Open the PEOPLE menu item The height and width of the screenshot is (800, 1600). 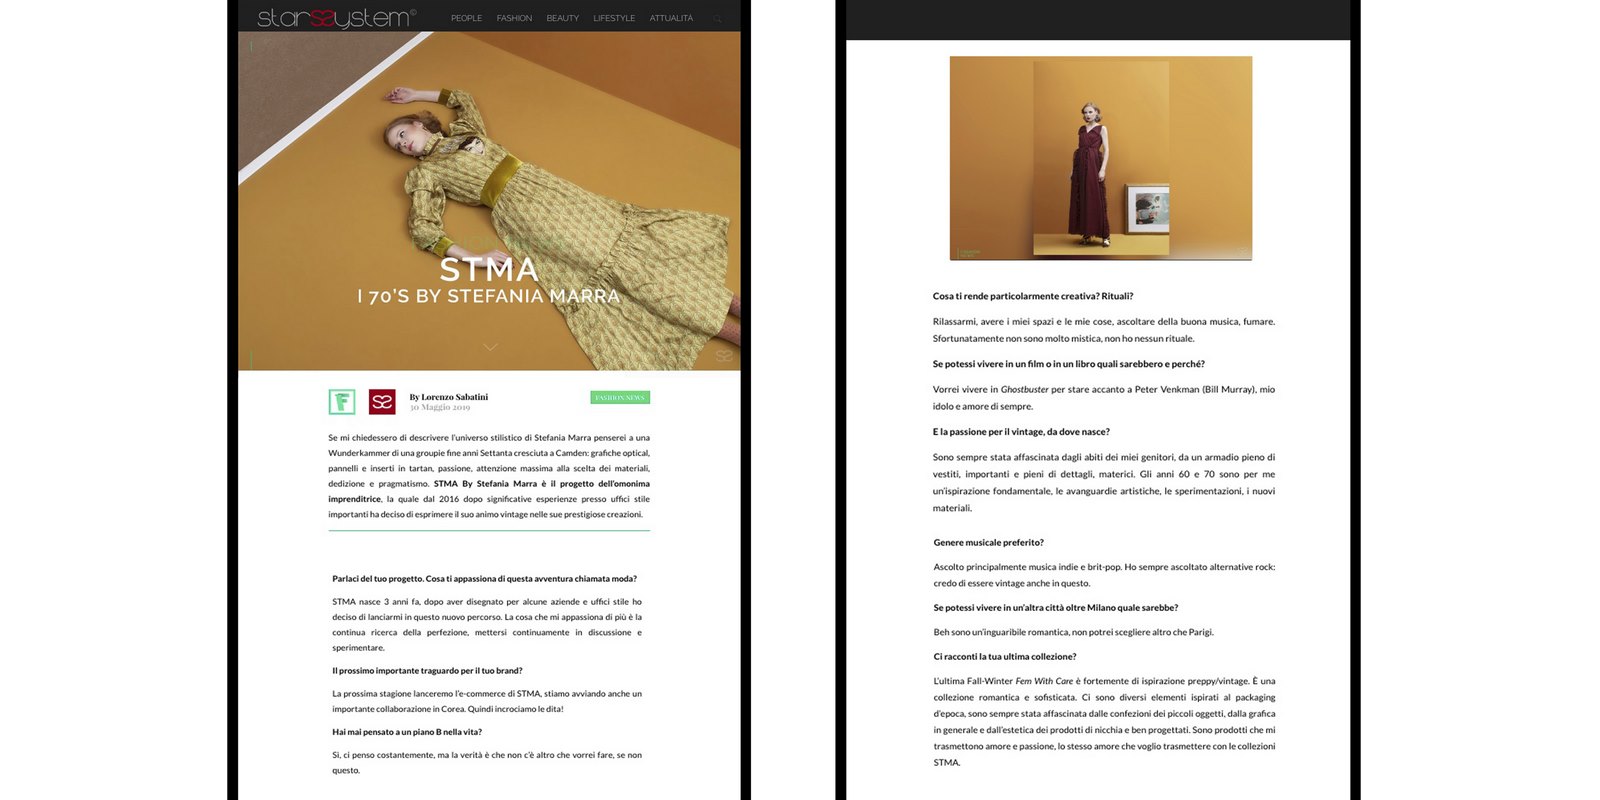click(466, 18)
